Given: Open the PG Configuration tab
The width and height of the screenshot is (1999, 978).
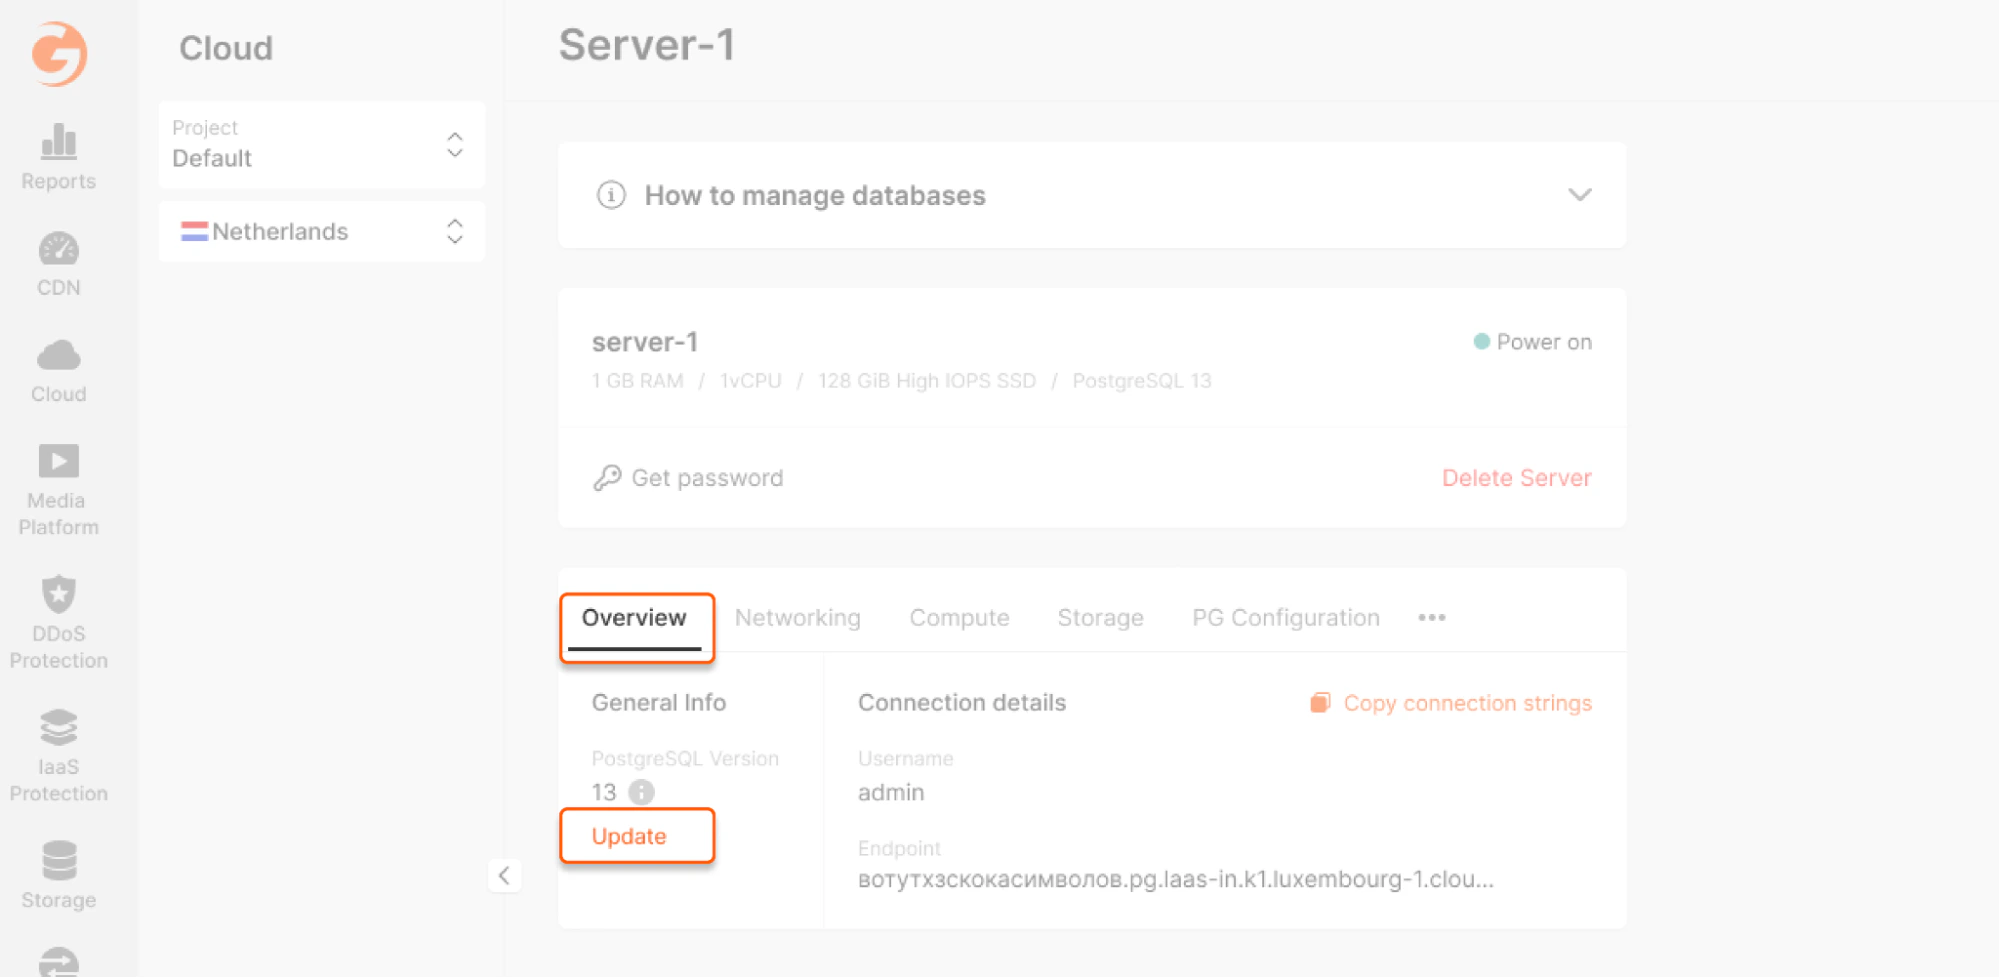Looking at the screenshot, I should click(x=1285, y=617).
